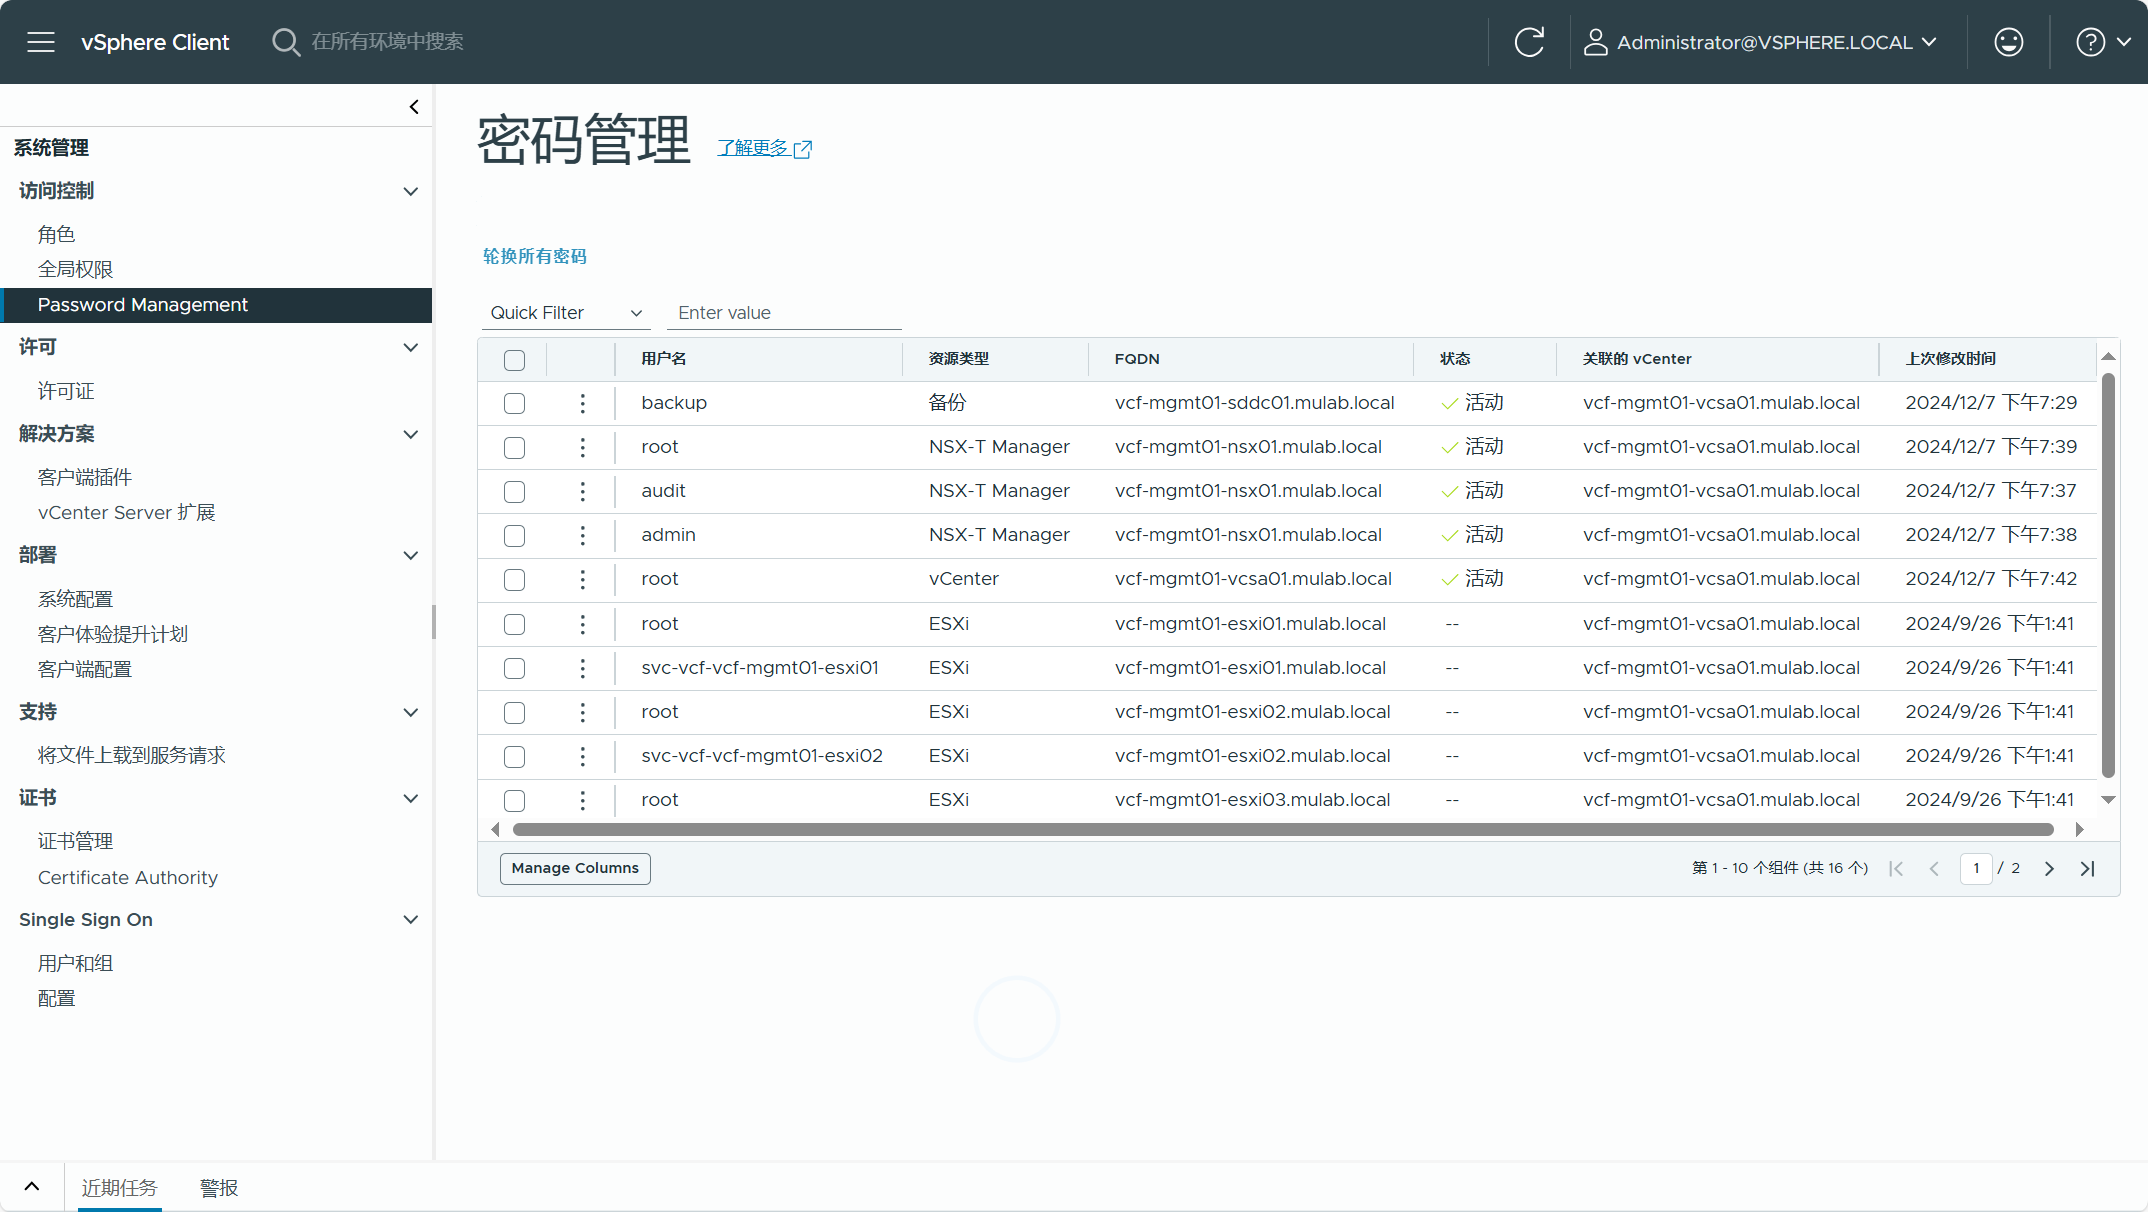Click the user account icon

pyautogui.click(x=1592, y=41)
